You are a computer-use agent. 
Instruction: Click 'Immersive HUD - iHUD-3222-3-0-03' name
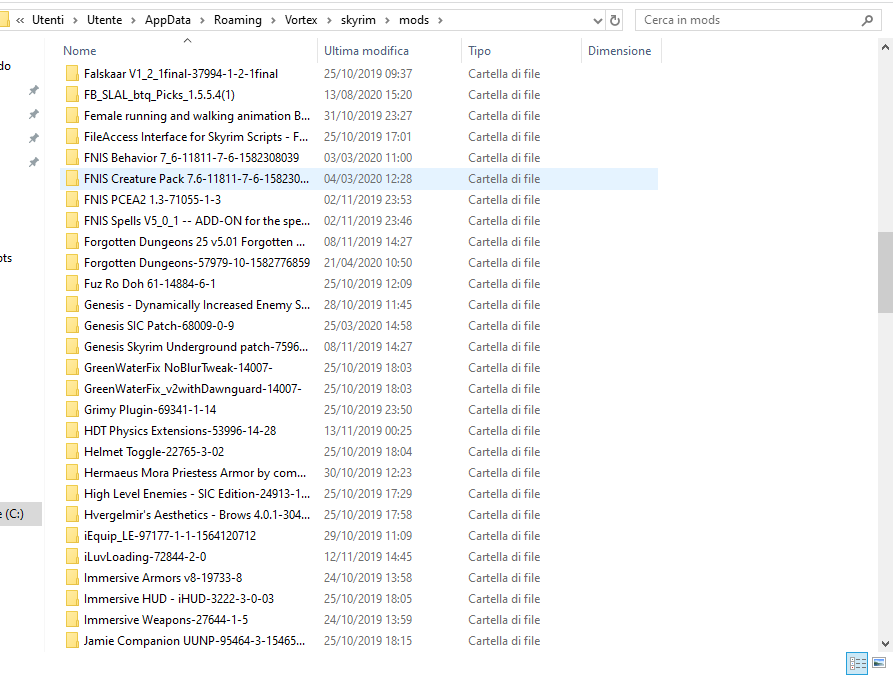tap(179, 599)
